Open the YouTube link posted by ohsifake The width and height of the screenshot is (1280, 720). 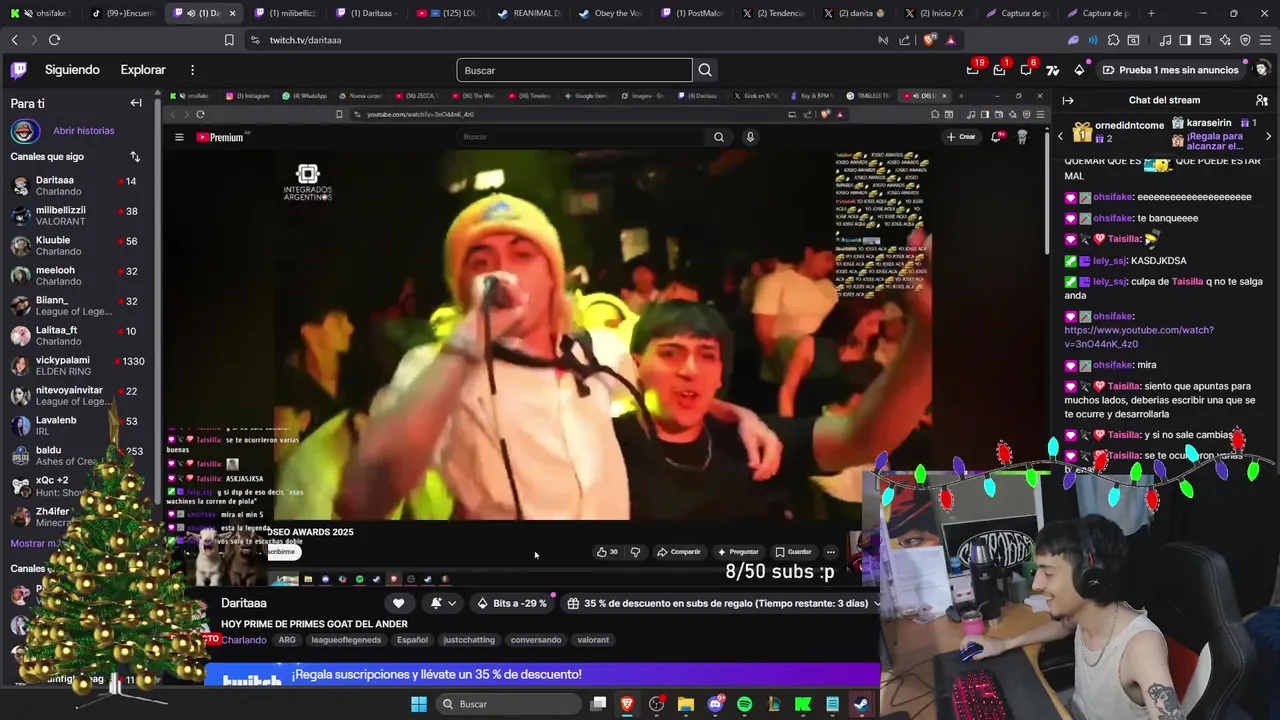[x=1139, y=337]
